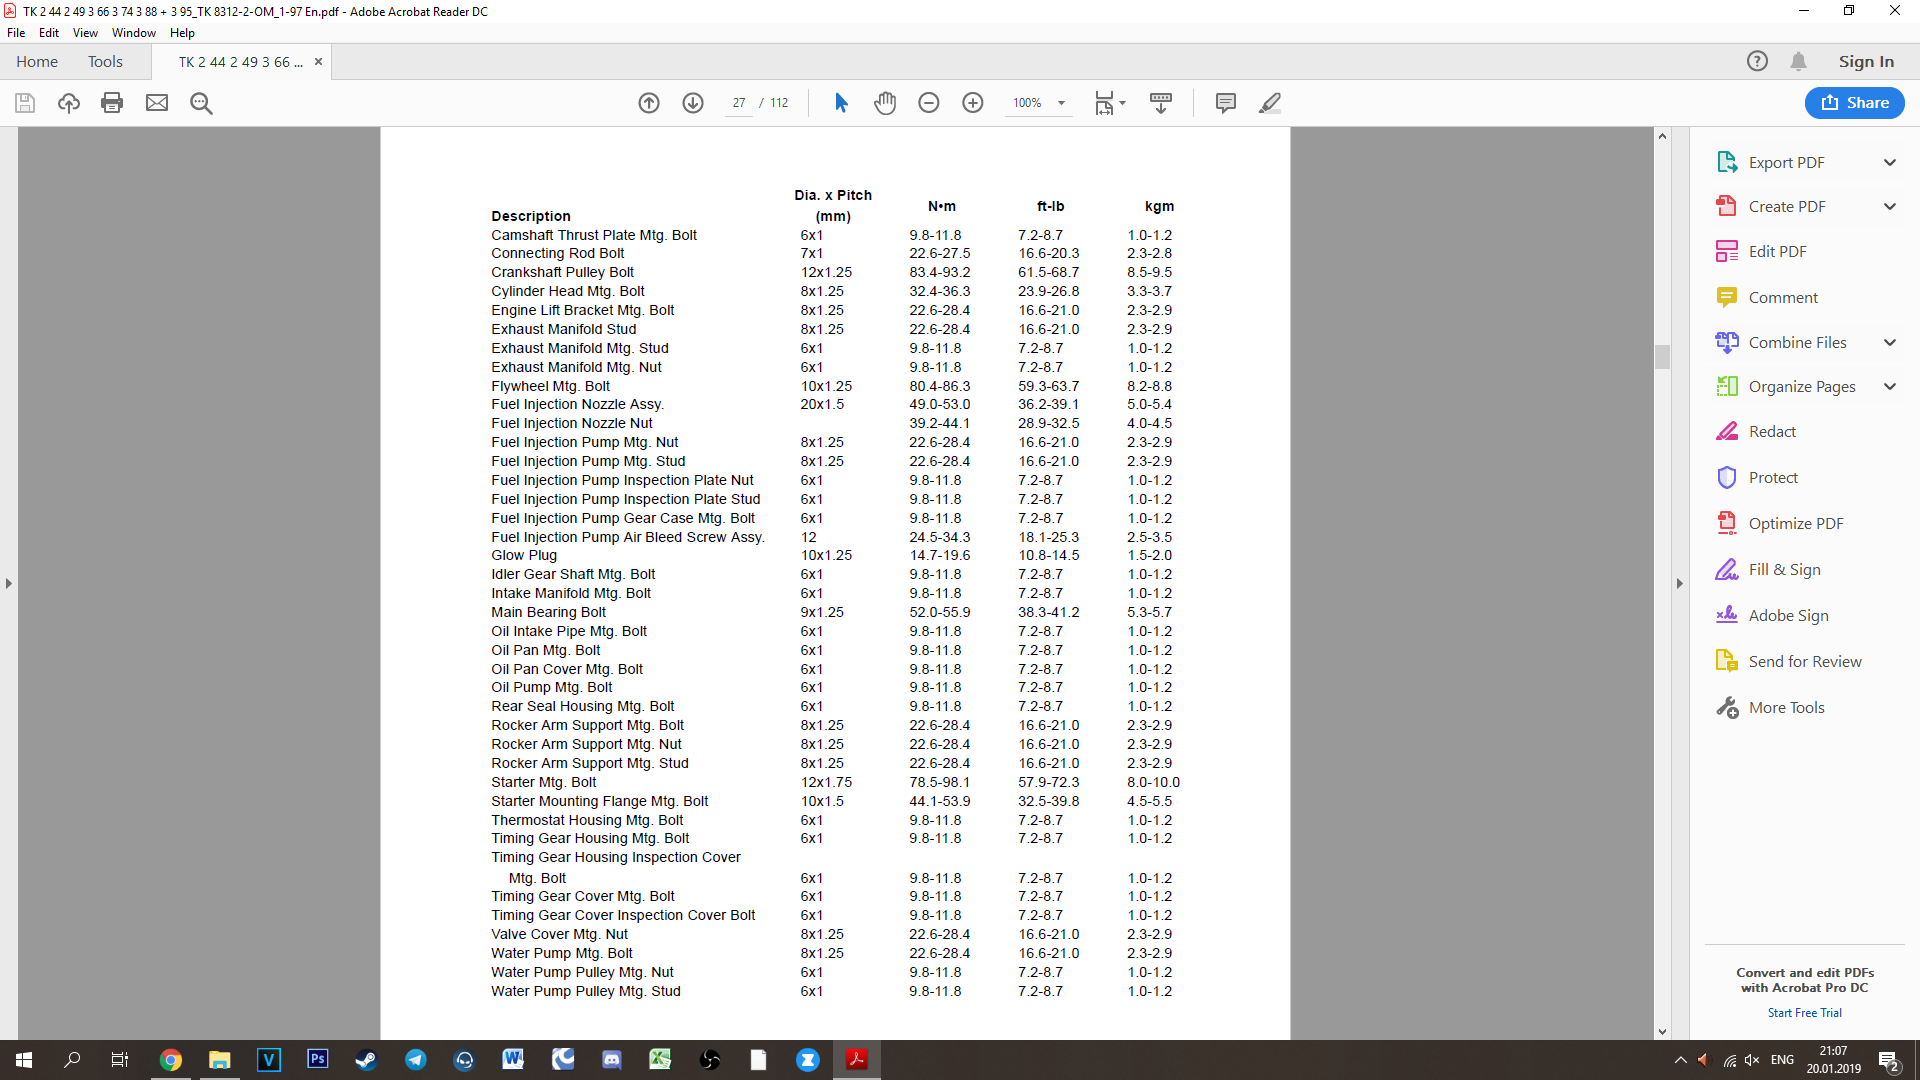Viewport: 1920px width, 1080px height.
Task: Click the blue Share button
Action: [x=1854, y=103]
